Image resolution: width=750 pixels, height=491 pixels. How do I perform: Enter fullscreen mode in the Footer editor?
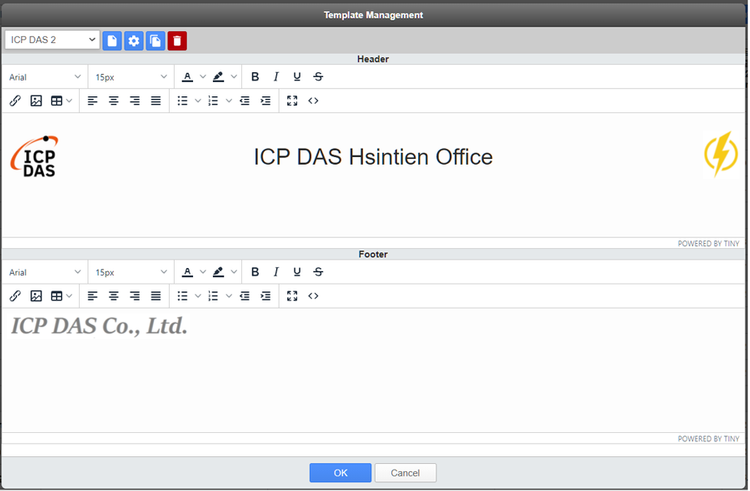click(292, 296)
